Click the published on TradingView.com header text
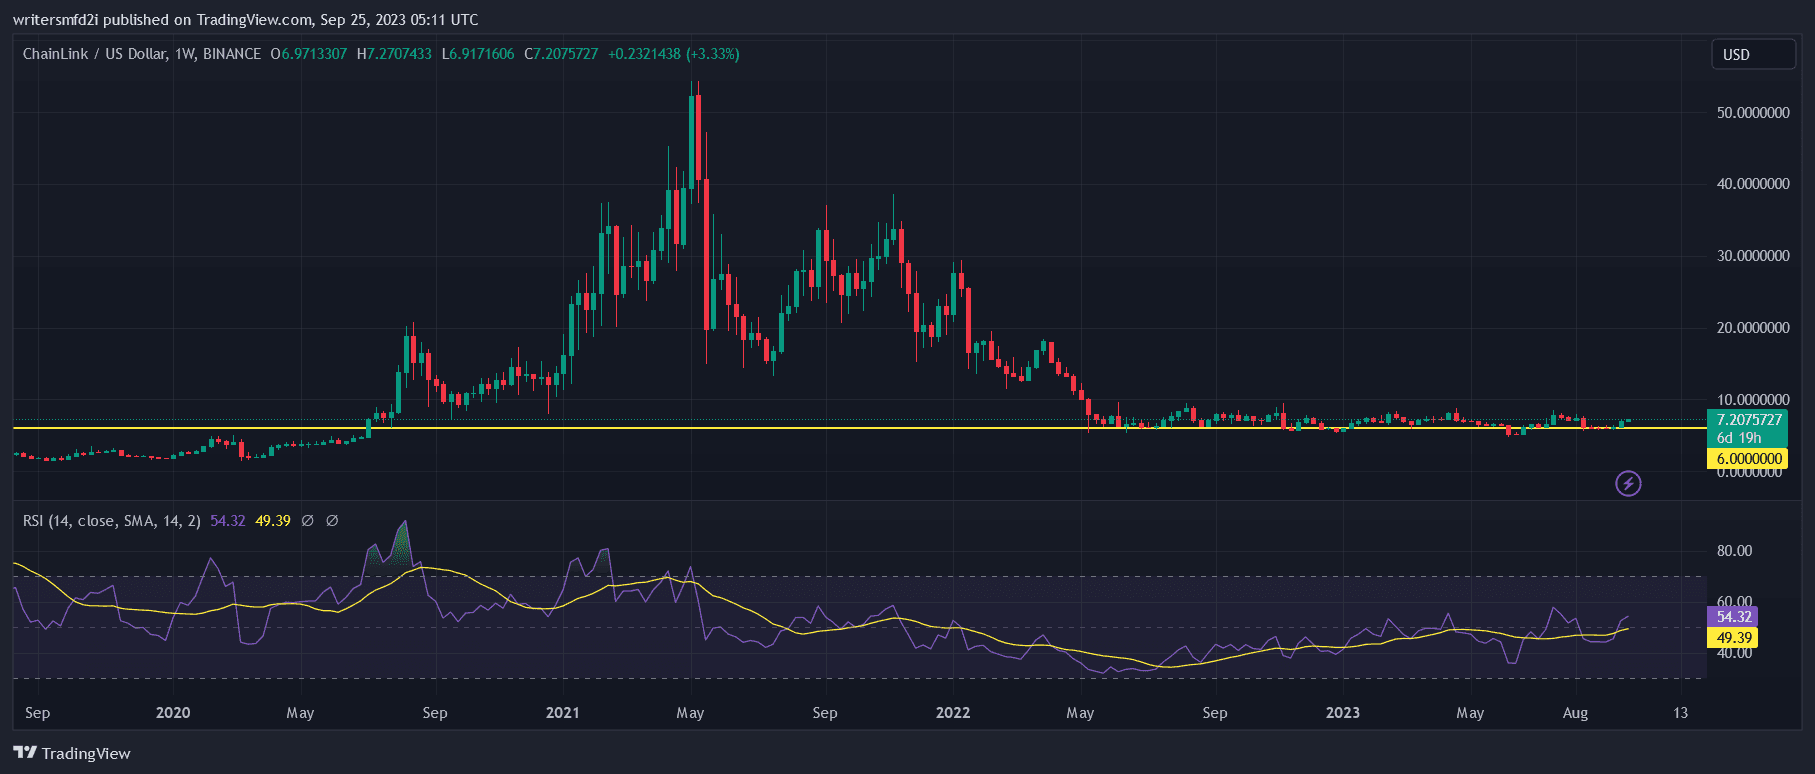The image size is (1815, 774). [245, 20]
